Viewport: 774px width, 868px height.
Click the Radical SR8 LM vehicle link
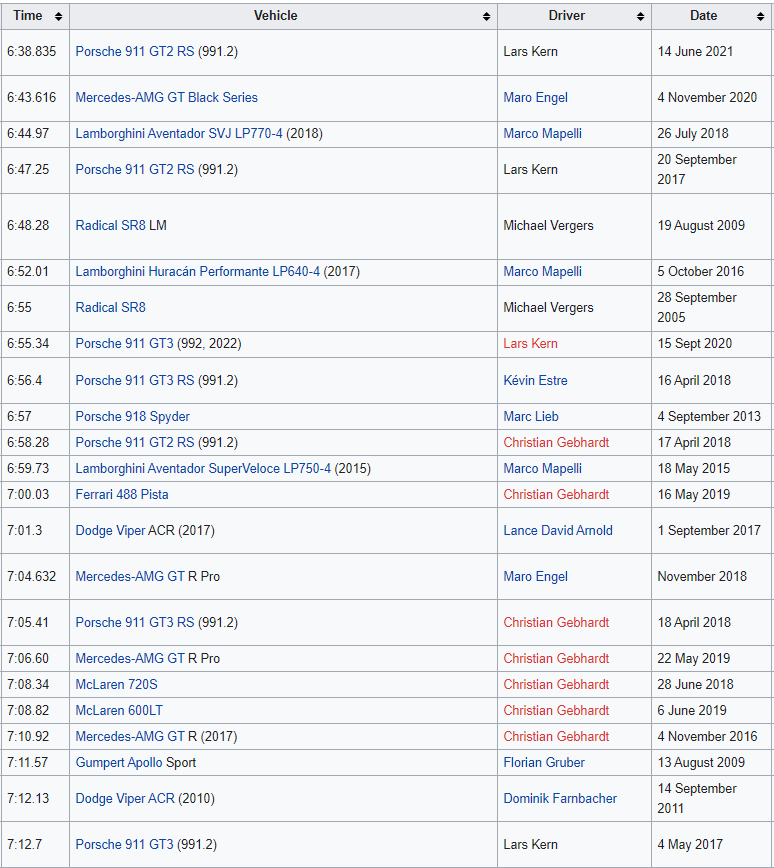[110, 225]
